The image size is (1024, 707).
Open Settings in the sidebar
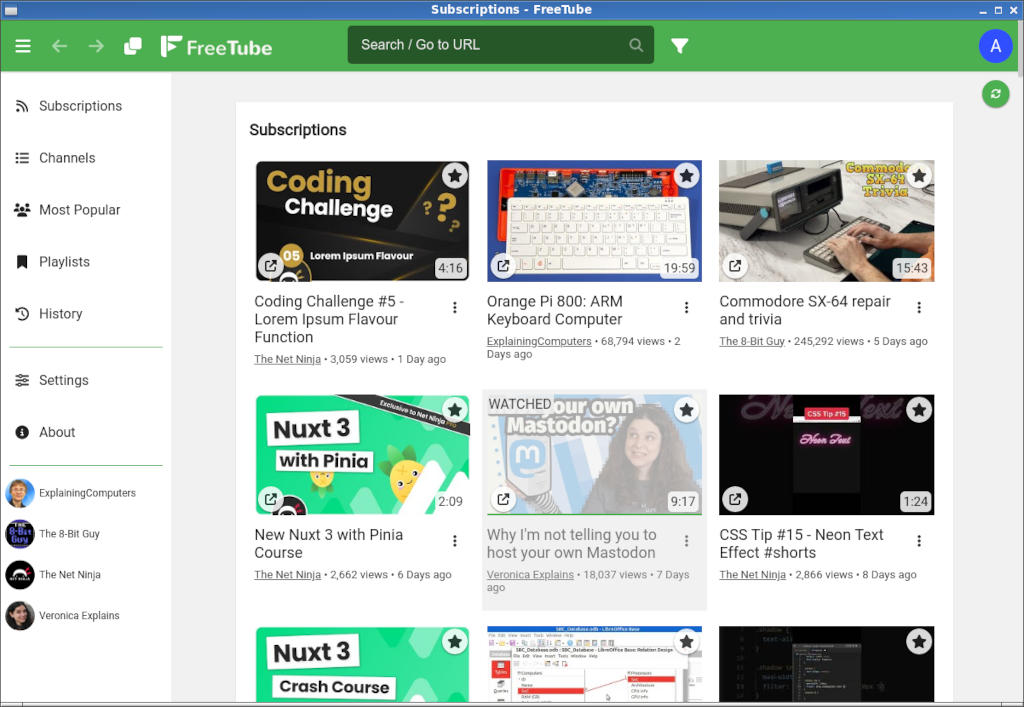click(86, 380)
